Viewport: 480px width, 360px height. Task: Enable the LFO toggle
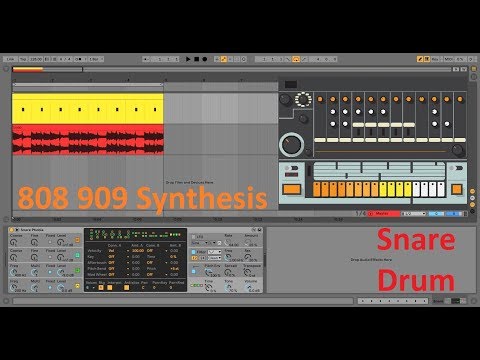point(193,237)
